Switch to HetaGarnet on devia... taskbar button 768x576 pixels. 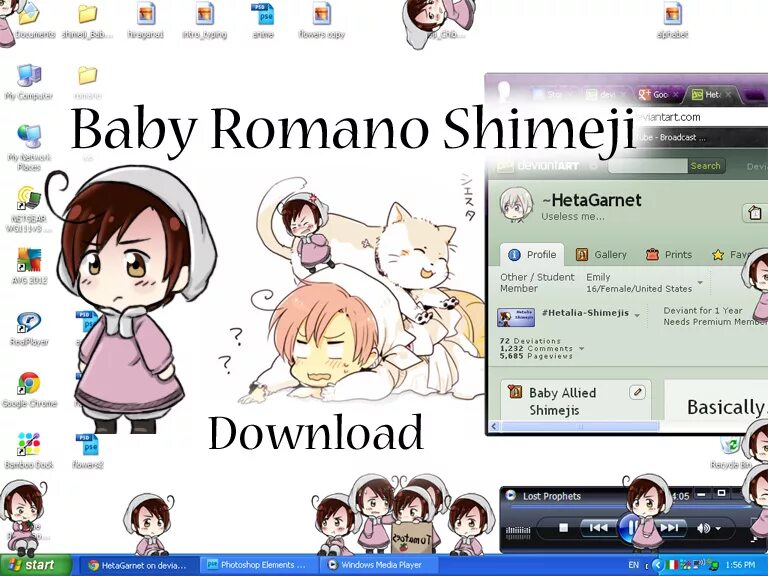point(137,565)
